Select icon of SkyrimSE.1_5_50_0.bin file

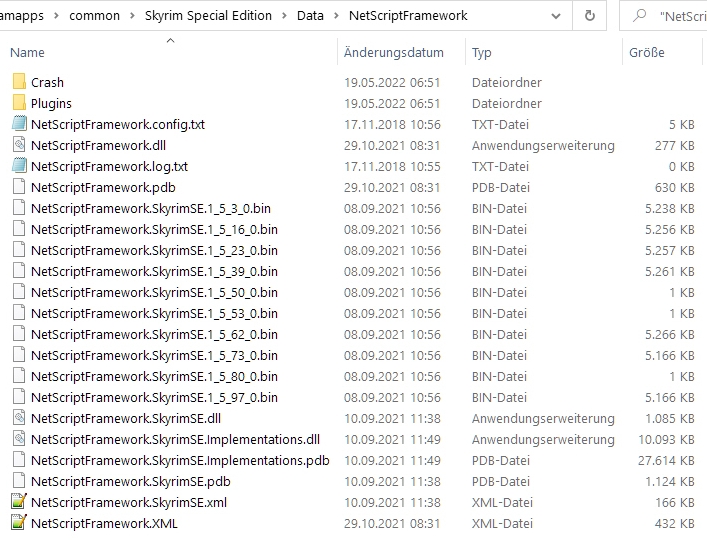tap(19, 292)
